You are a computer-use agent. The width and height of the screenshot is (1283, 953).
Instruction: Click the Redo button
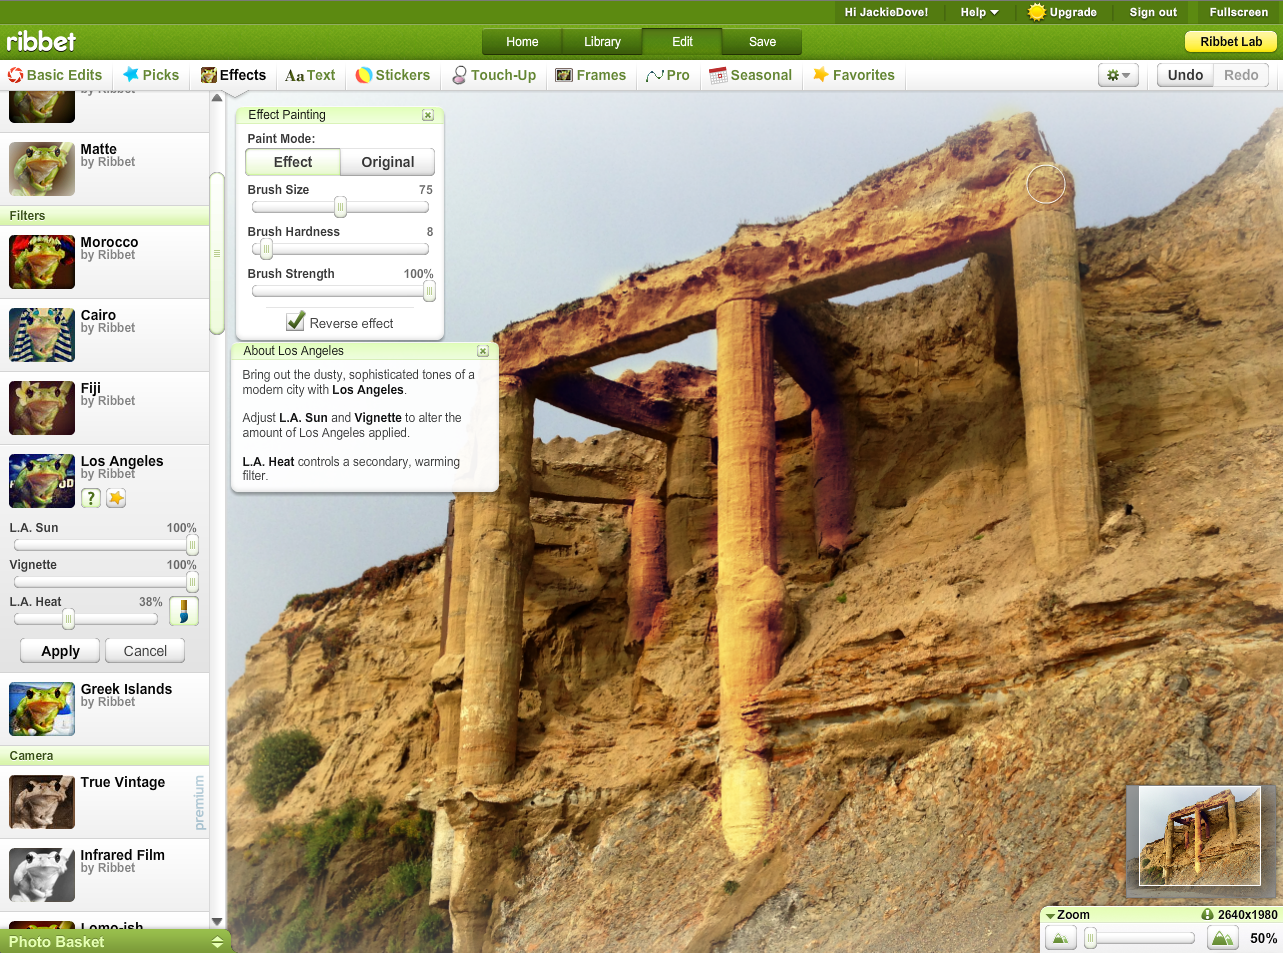coord(1241,75)
